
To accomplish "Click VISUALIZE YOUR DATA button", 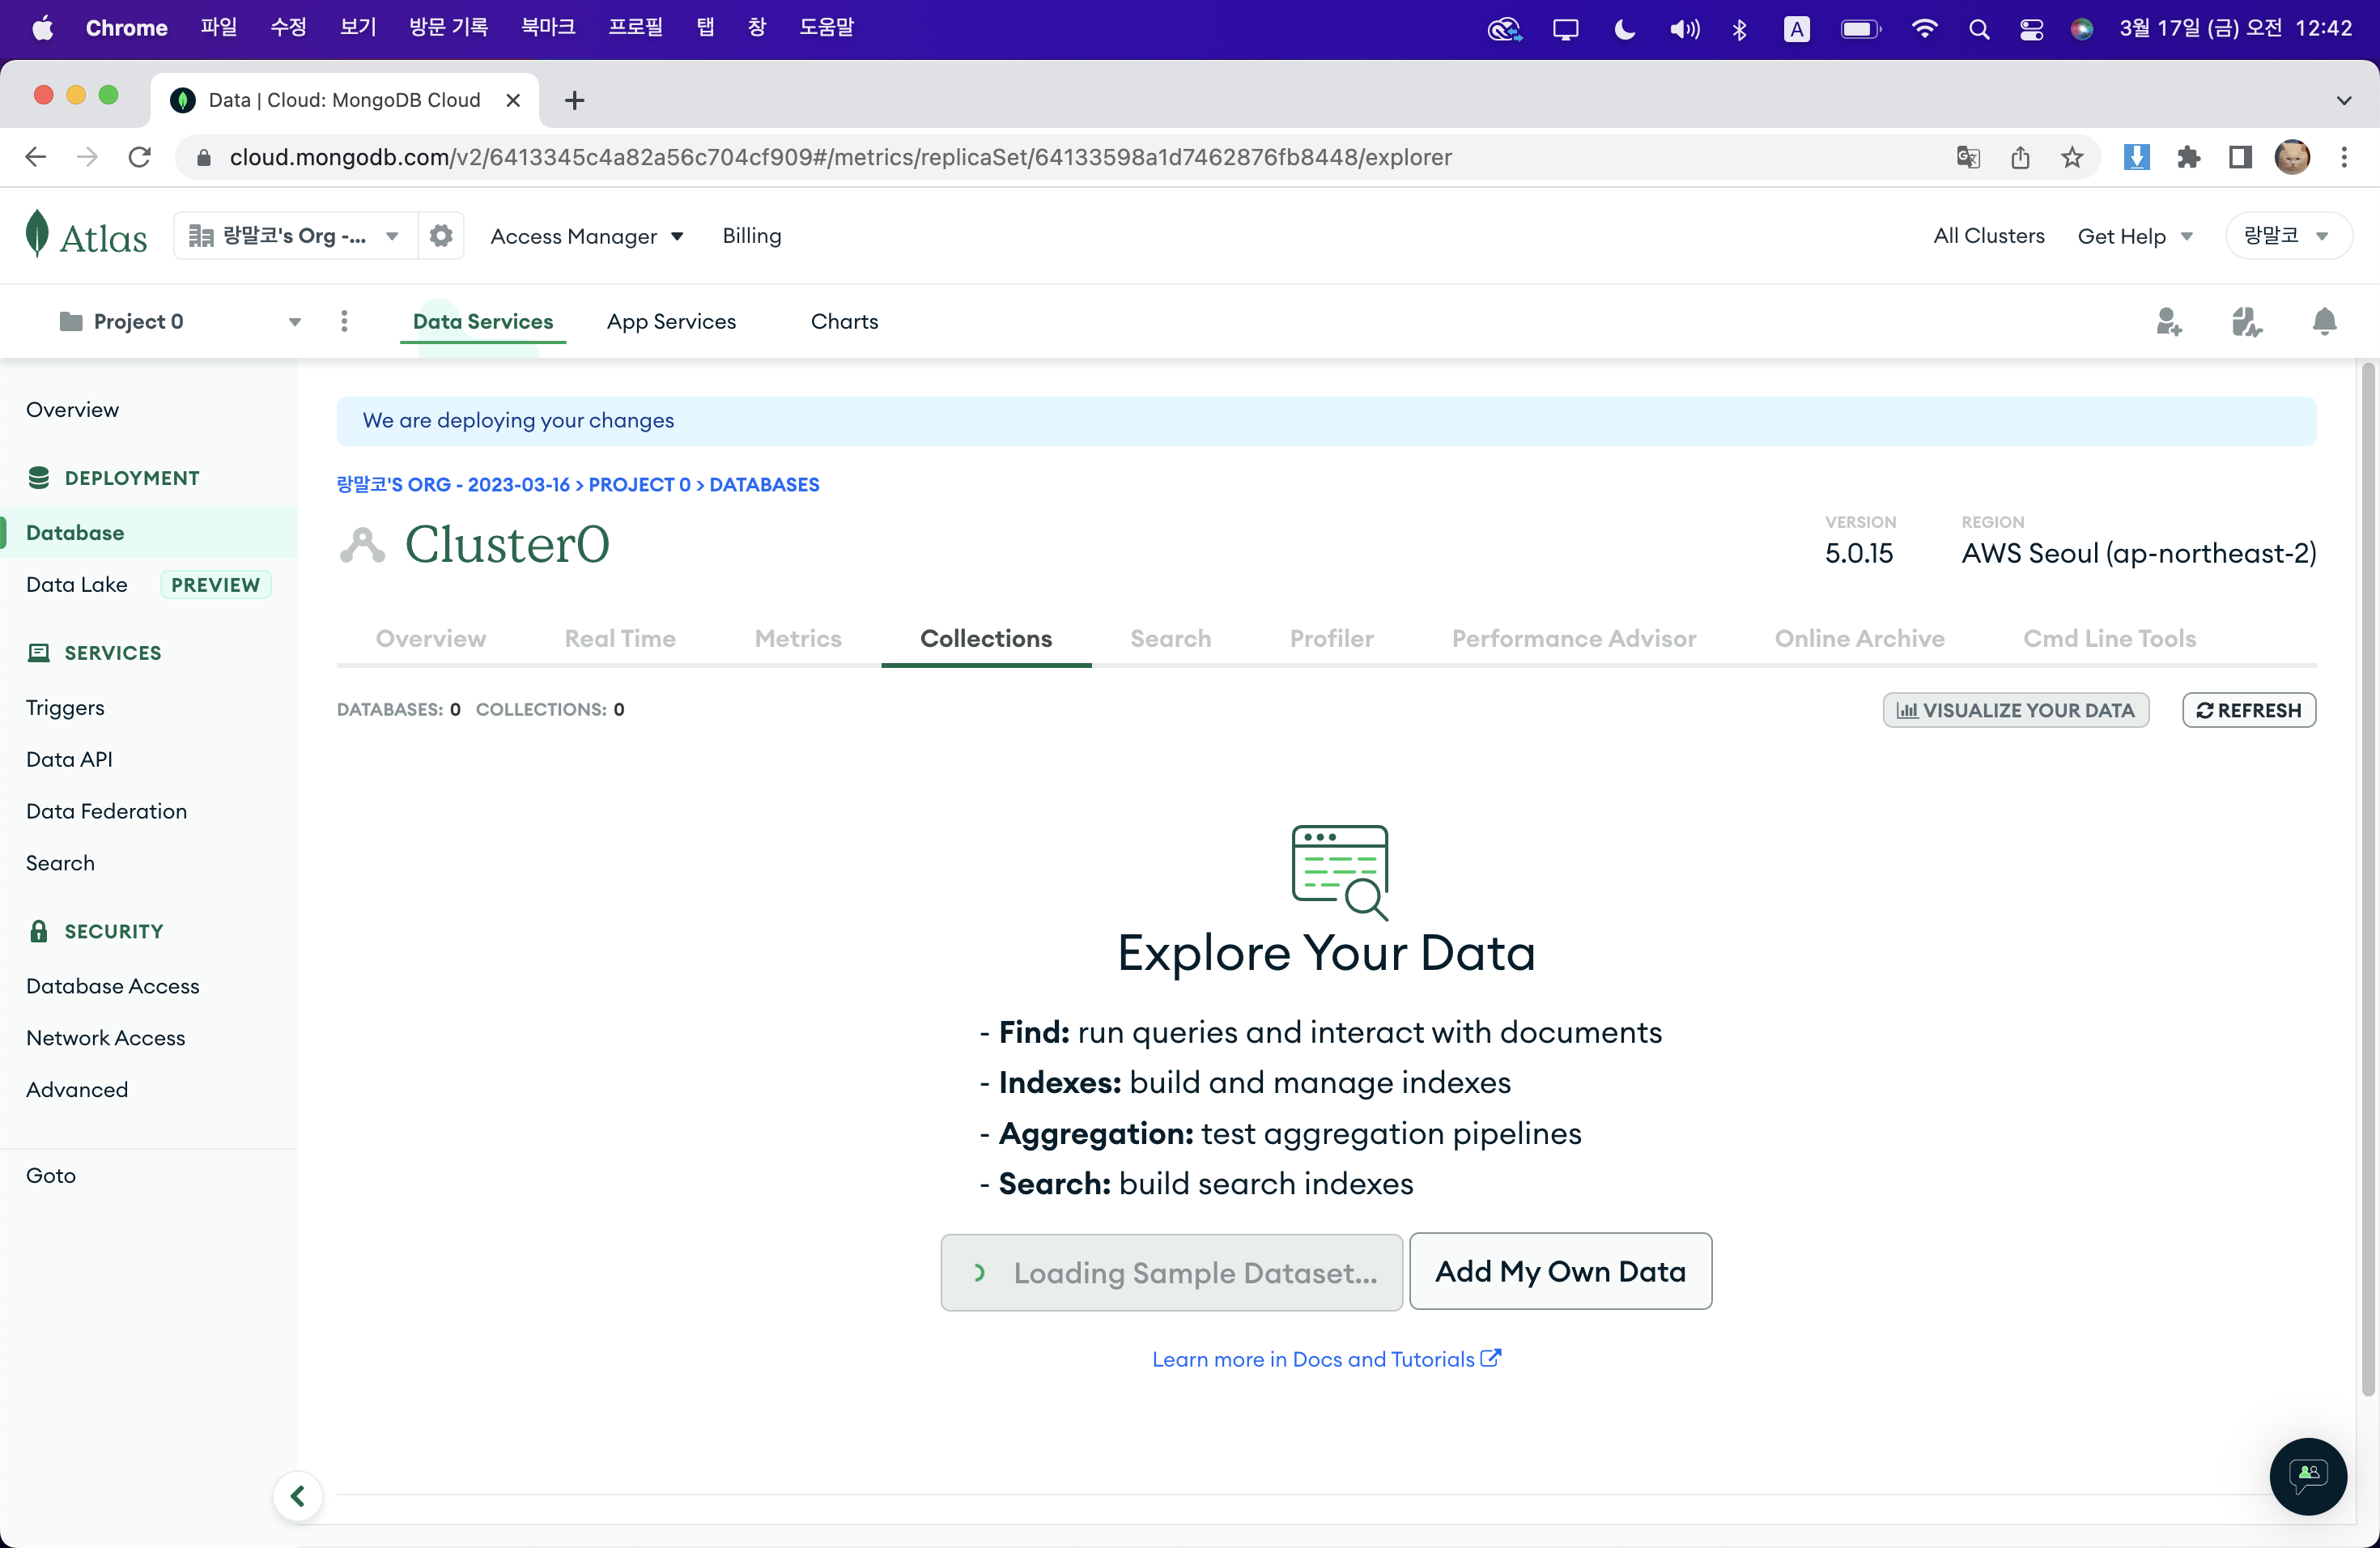I will pos(2016,710).
